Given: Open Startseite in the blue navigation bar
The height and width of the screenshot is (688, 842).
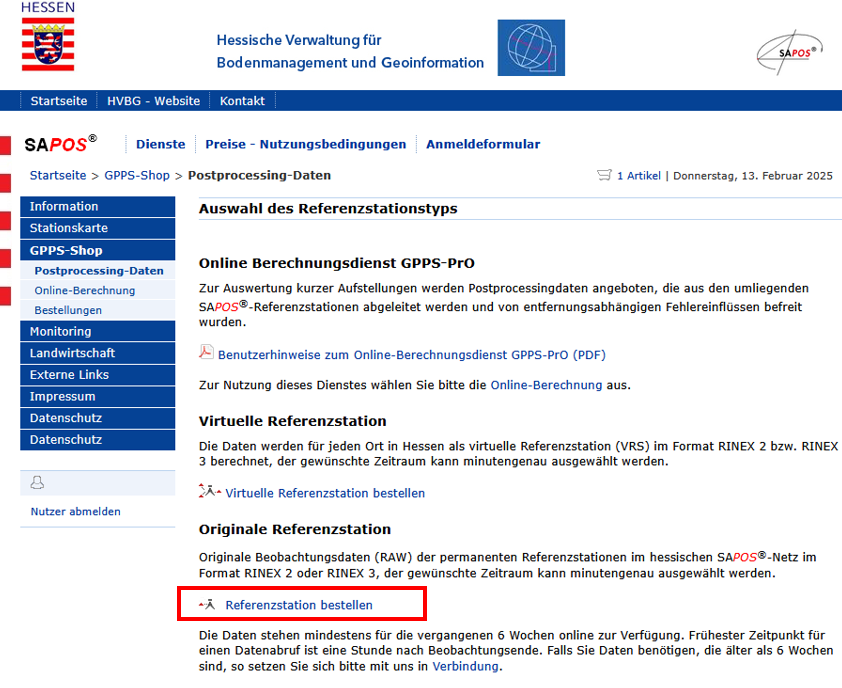Looking at the screenshot, I should coord(59,101).
